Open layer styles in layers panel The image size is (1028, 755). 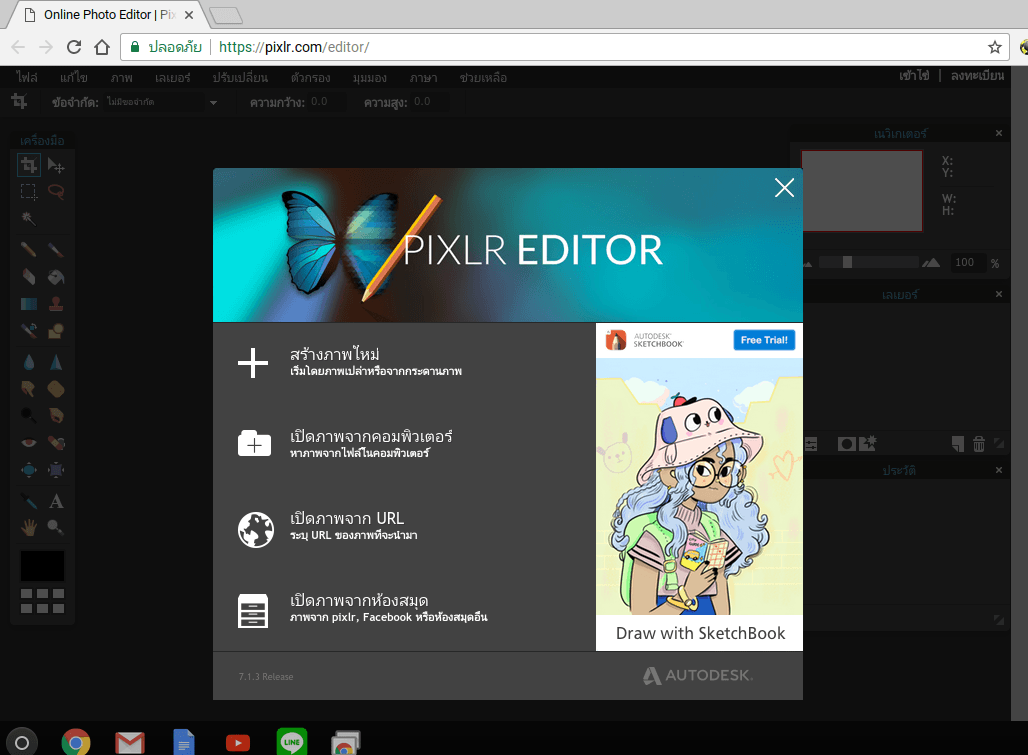(x=867, y=444)
